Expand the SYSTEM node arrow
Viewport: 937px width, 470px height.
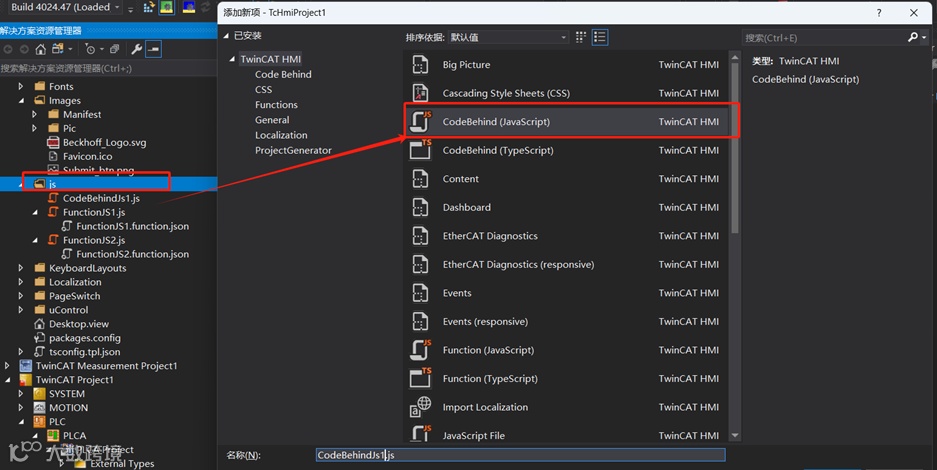click(21, 394)
